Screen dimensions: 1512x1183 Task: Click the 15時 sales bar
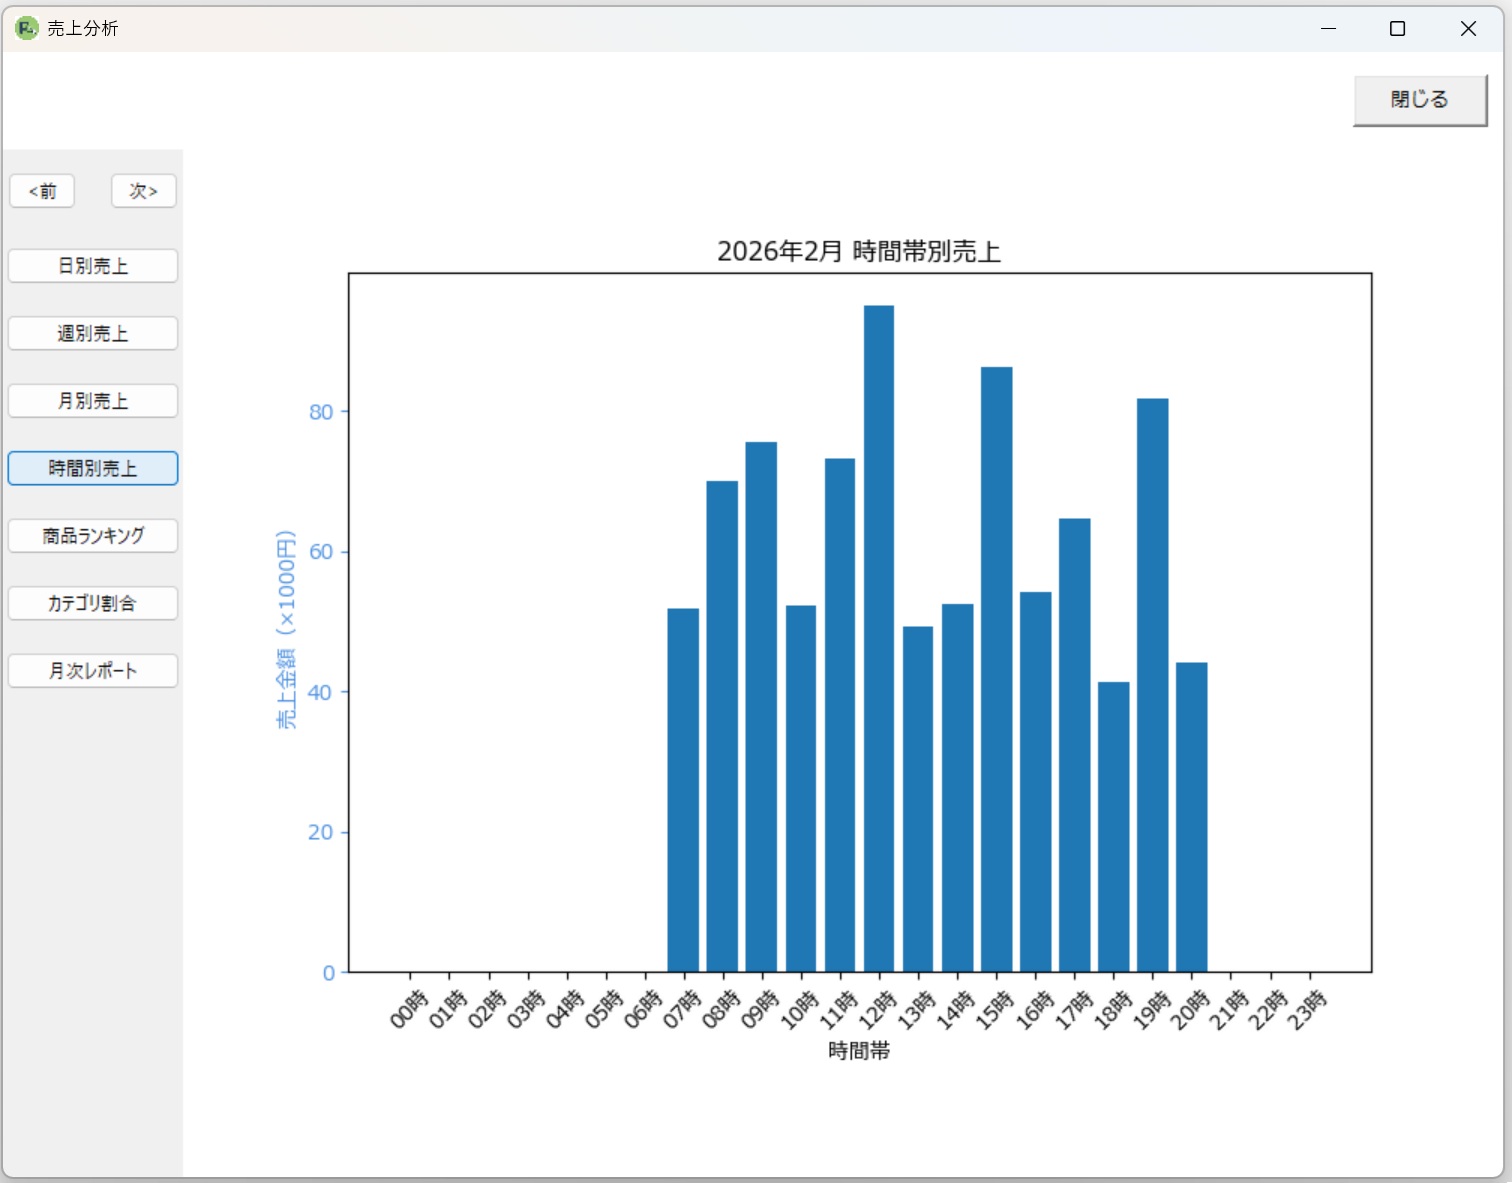tap(996, 670)
